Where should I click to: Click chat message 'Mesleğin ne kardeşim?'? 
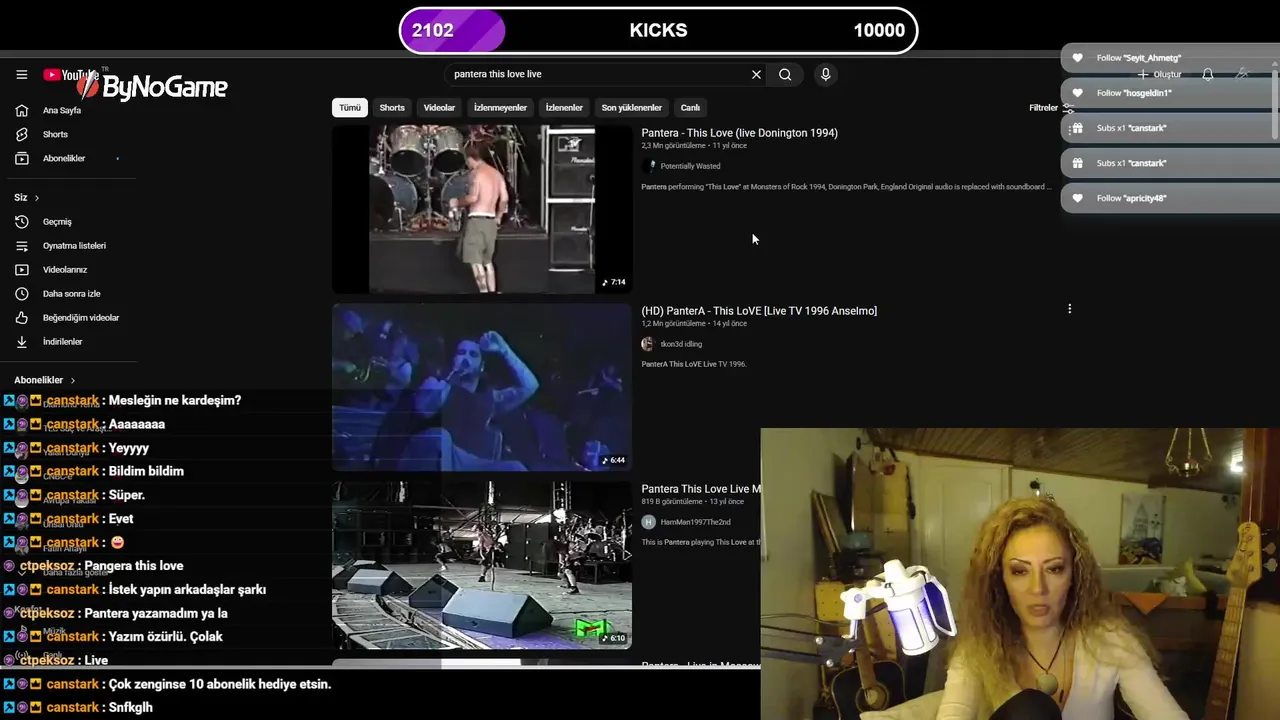click(175, 400)
